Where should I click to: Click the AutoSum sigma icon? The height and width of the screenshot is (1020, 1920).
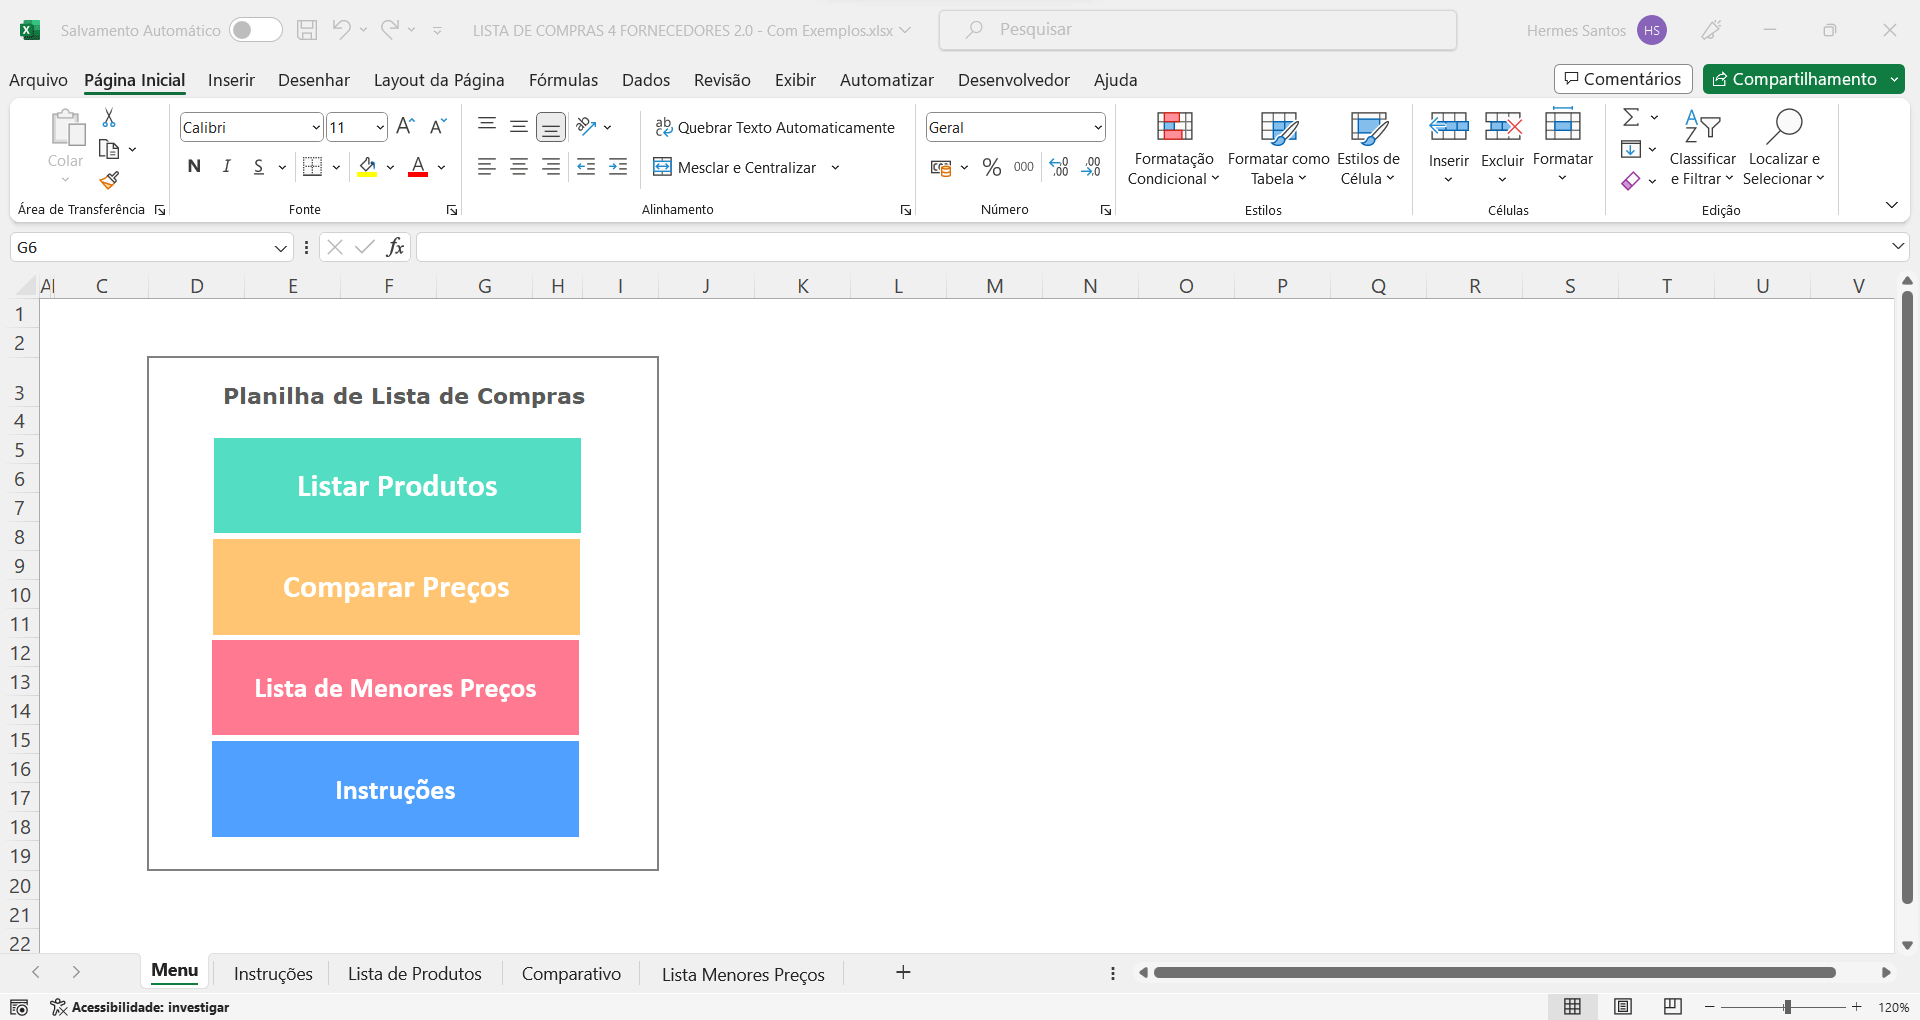coord(1631,117)
